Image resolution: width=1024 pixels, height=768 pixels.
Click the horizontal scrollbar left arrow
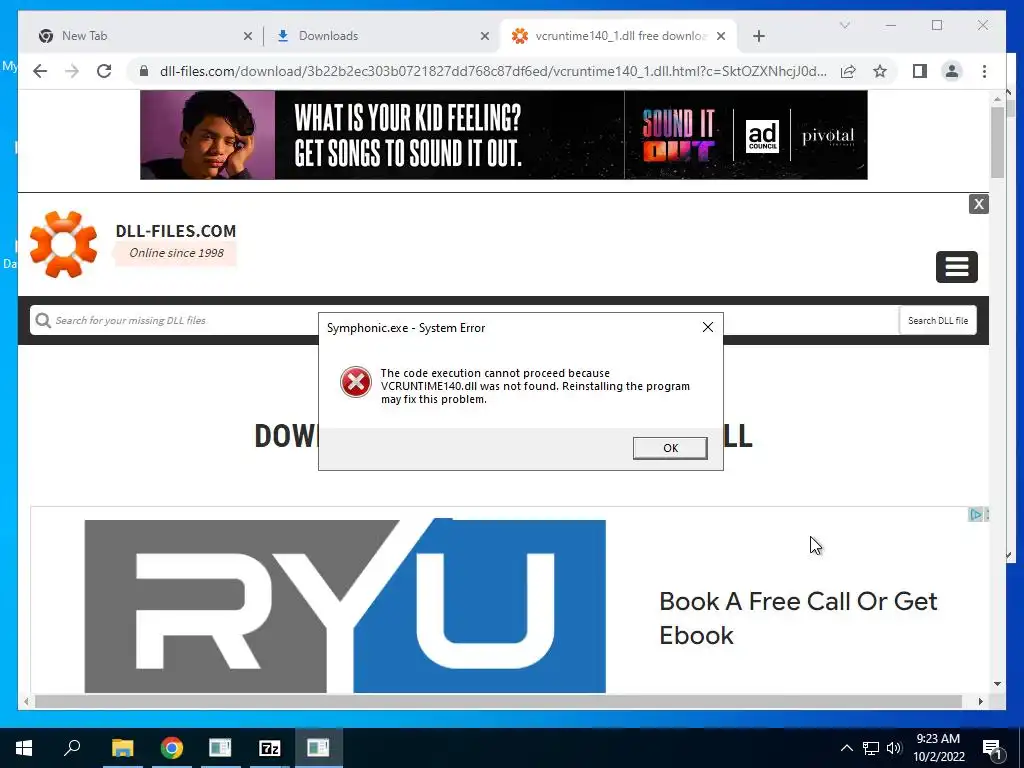coord(25,701)
